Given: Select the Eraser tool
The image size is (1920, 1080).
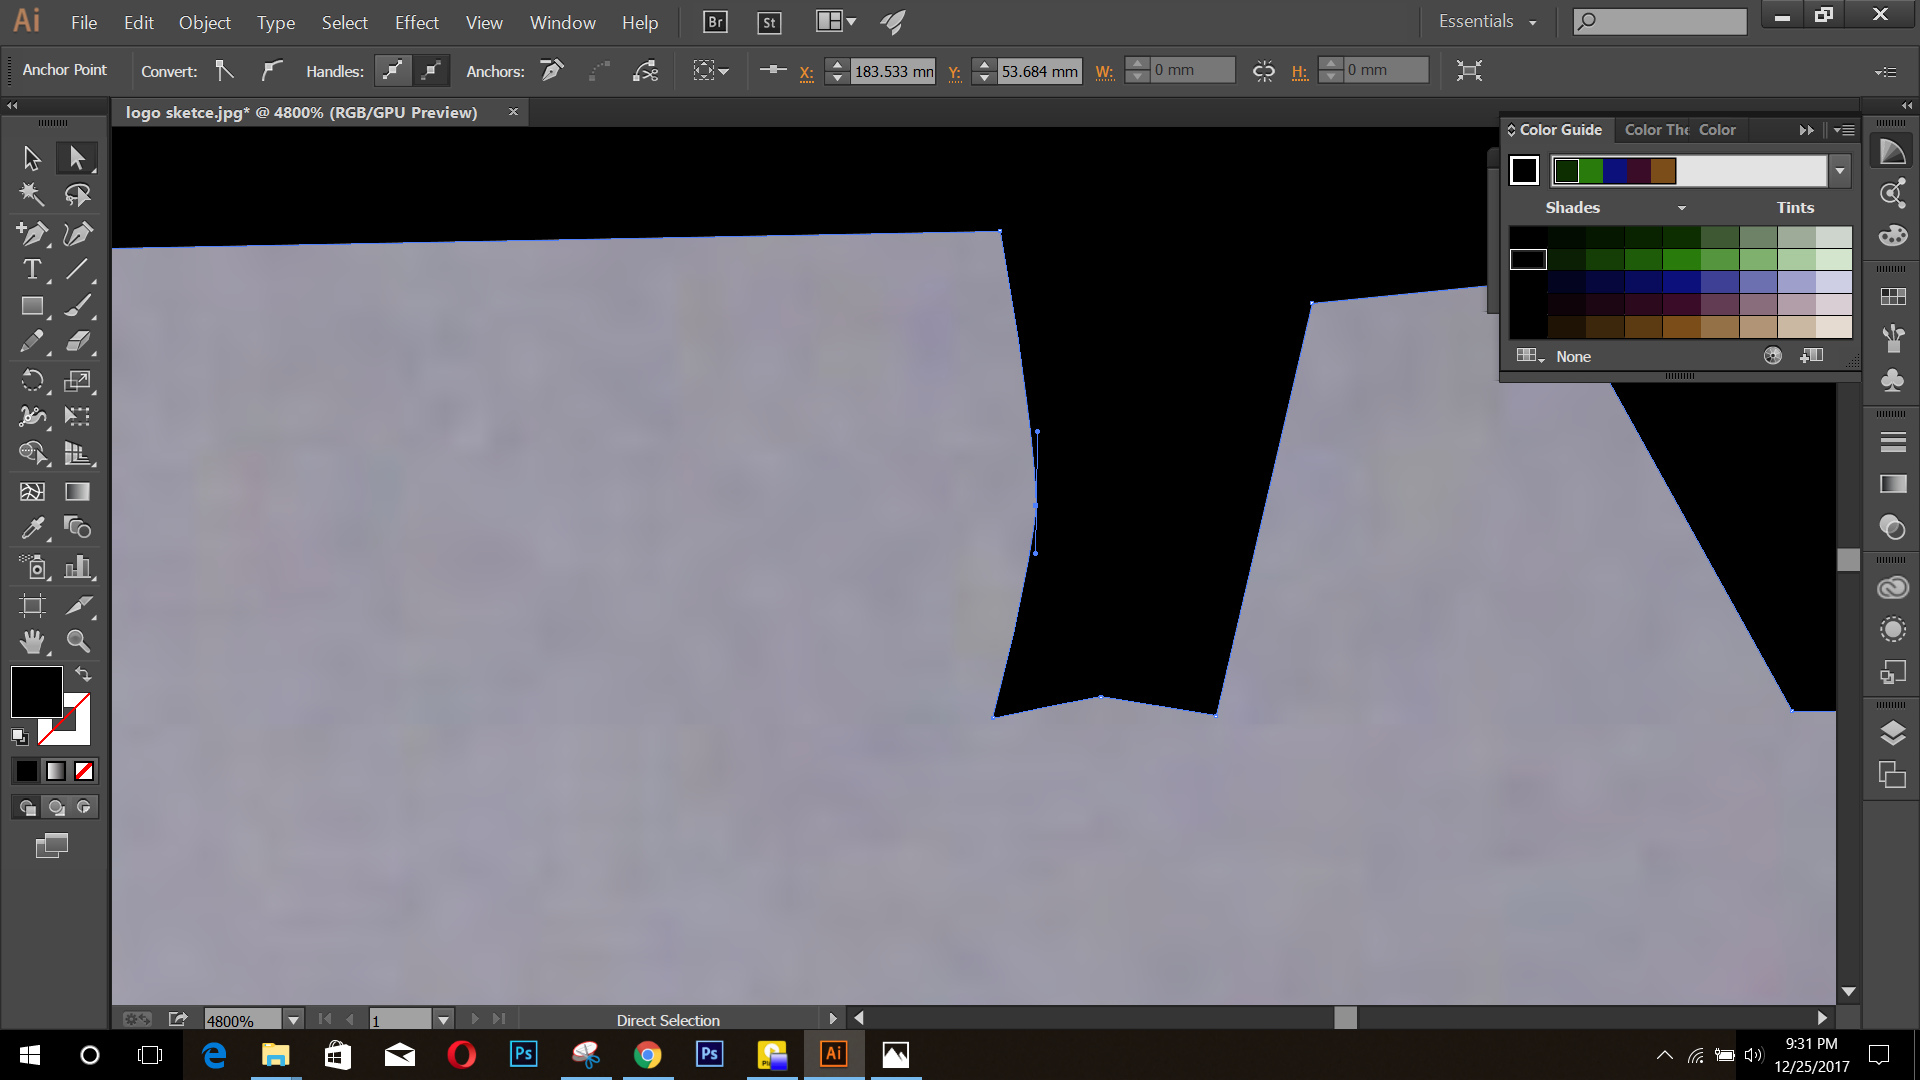Looking at the screenshot, I should [77, 342].
